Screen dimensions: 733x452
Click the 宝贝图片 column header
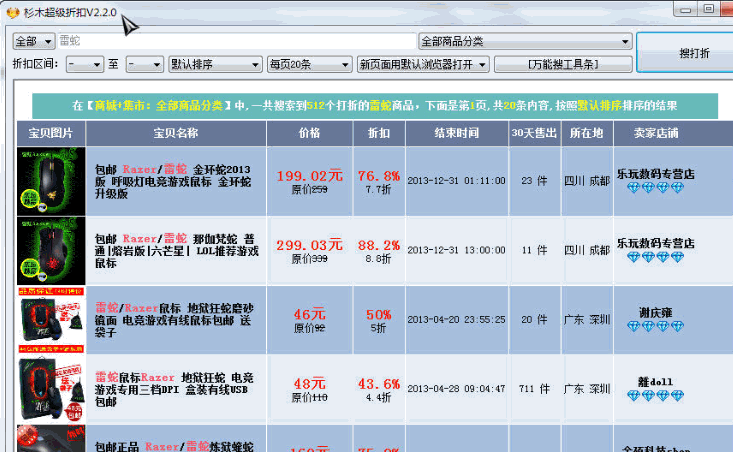click(51, 133)
